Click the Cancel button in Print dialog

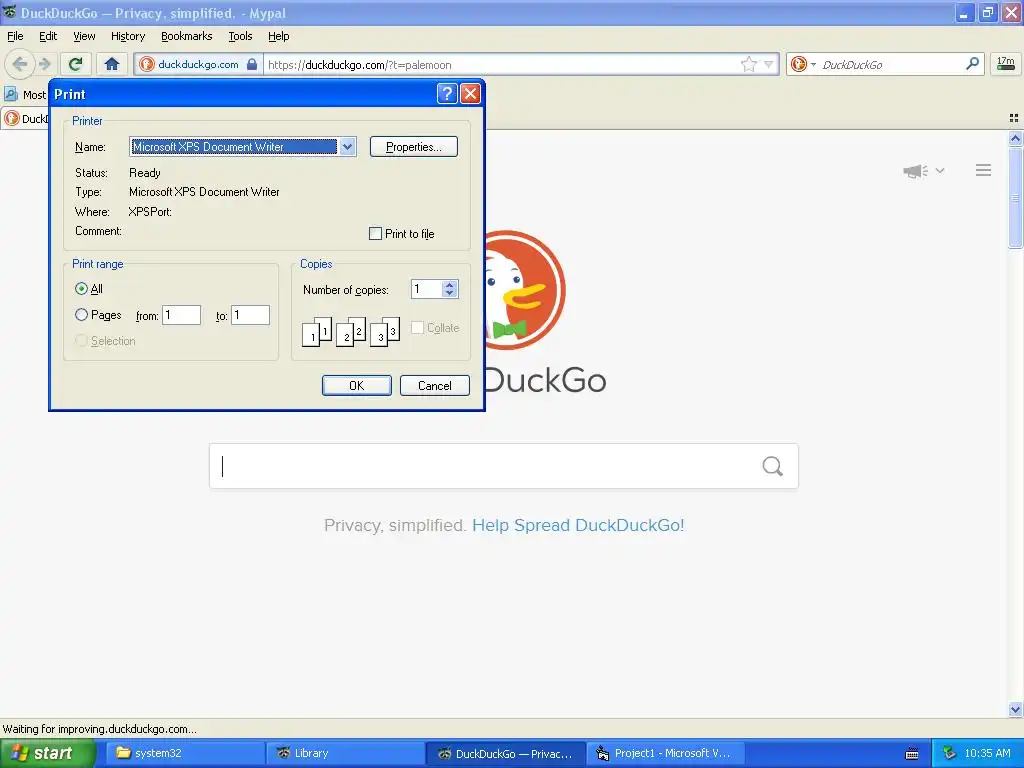[x=434, y=385]
